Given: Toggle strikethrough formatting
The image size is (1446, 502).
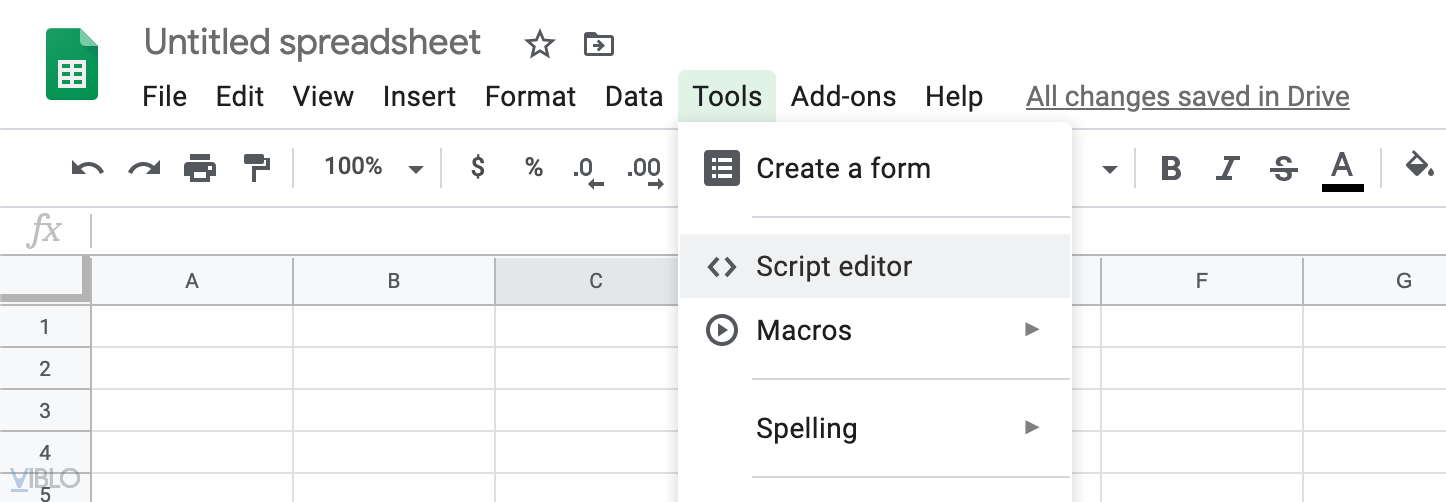Looking at the screenshot, I should pyautogui.click(x=1283, y=169).
